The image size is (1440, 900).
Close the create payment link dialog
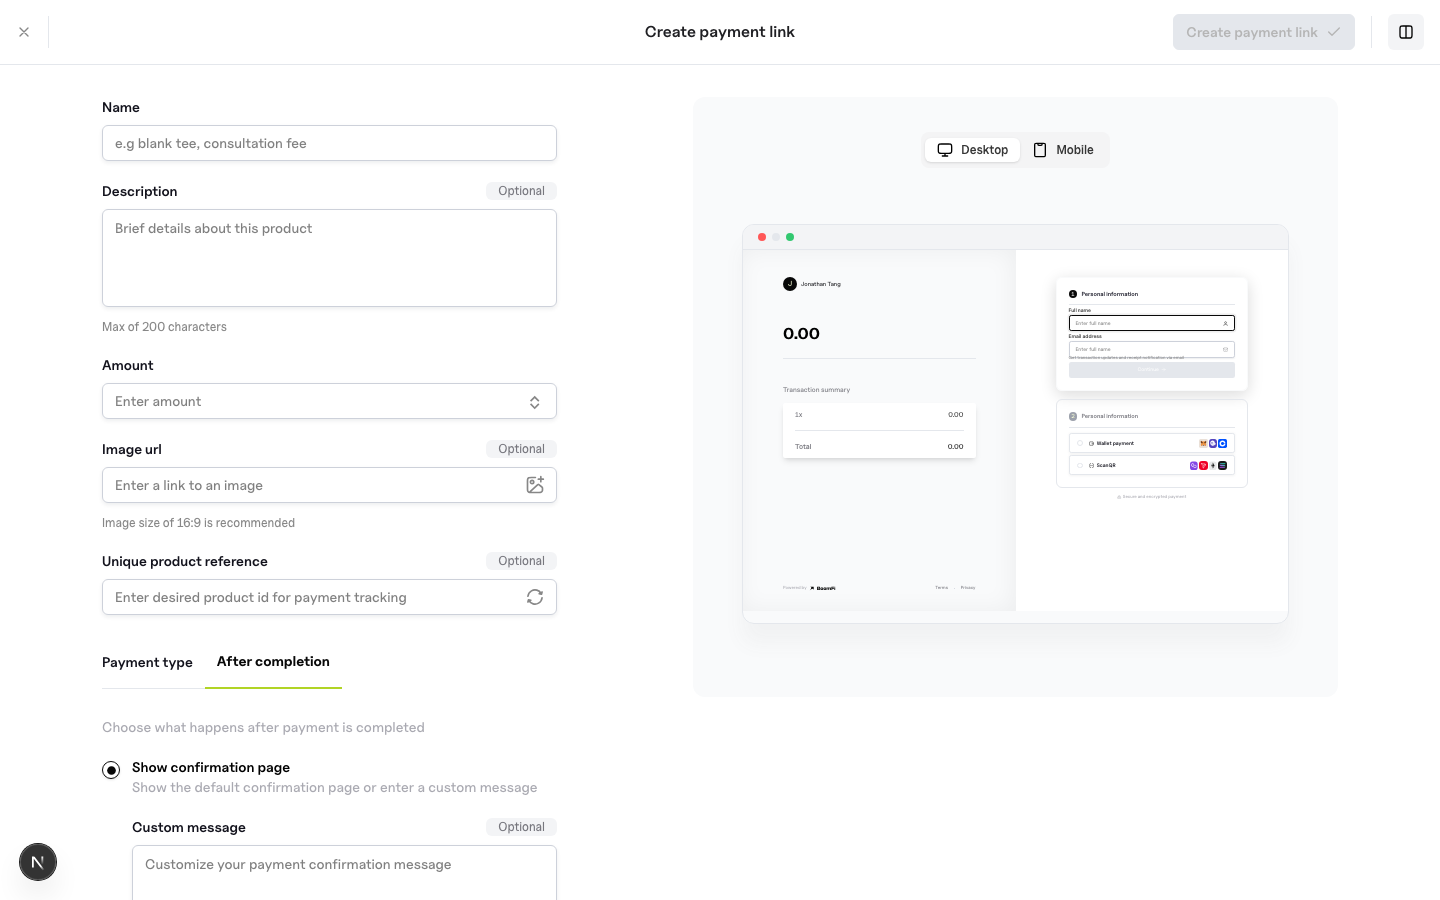pos(24,32)
